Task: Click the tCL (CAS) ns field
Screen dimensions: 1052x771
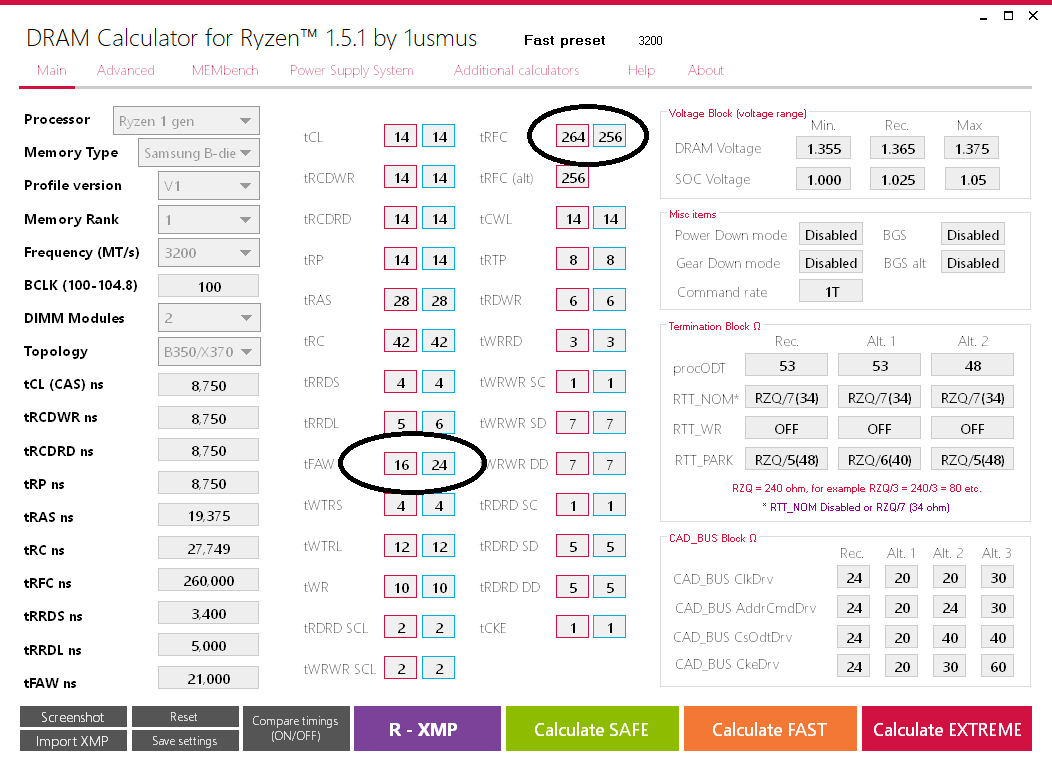Action: (x=209, y=385)
